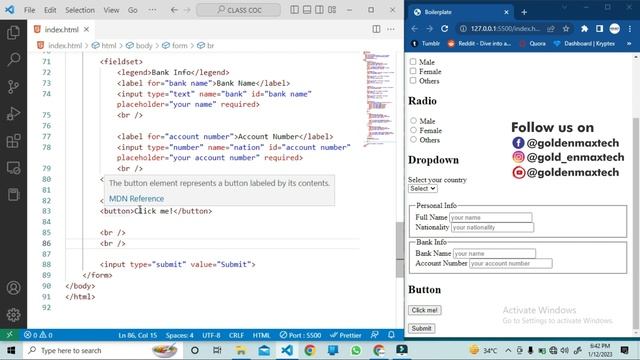Bookmark page with star icon
Screen dimensions: 640x360
click(566, 29)
